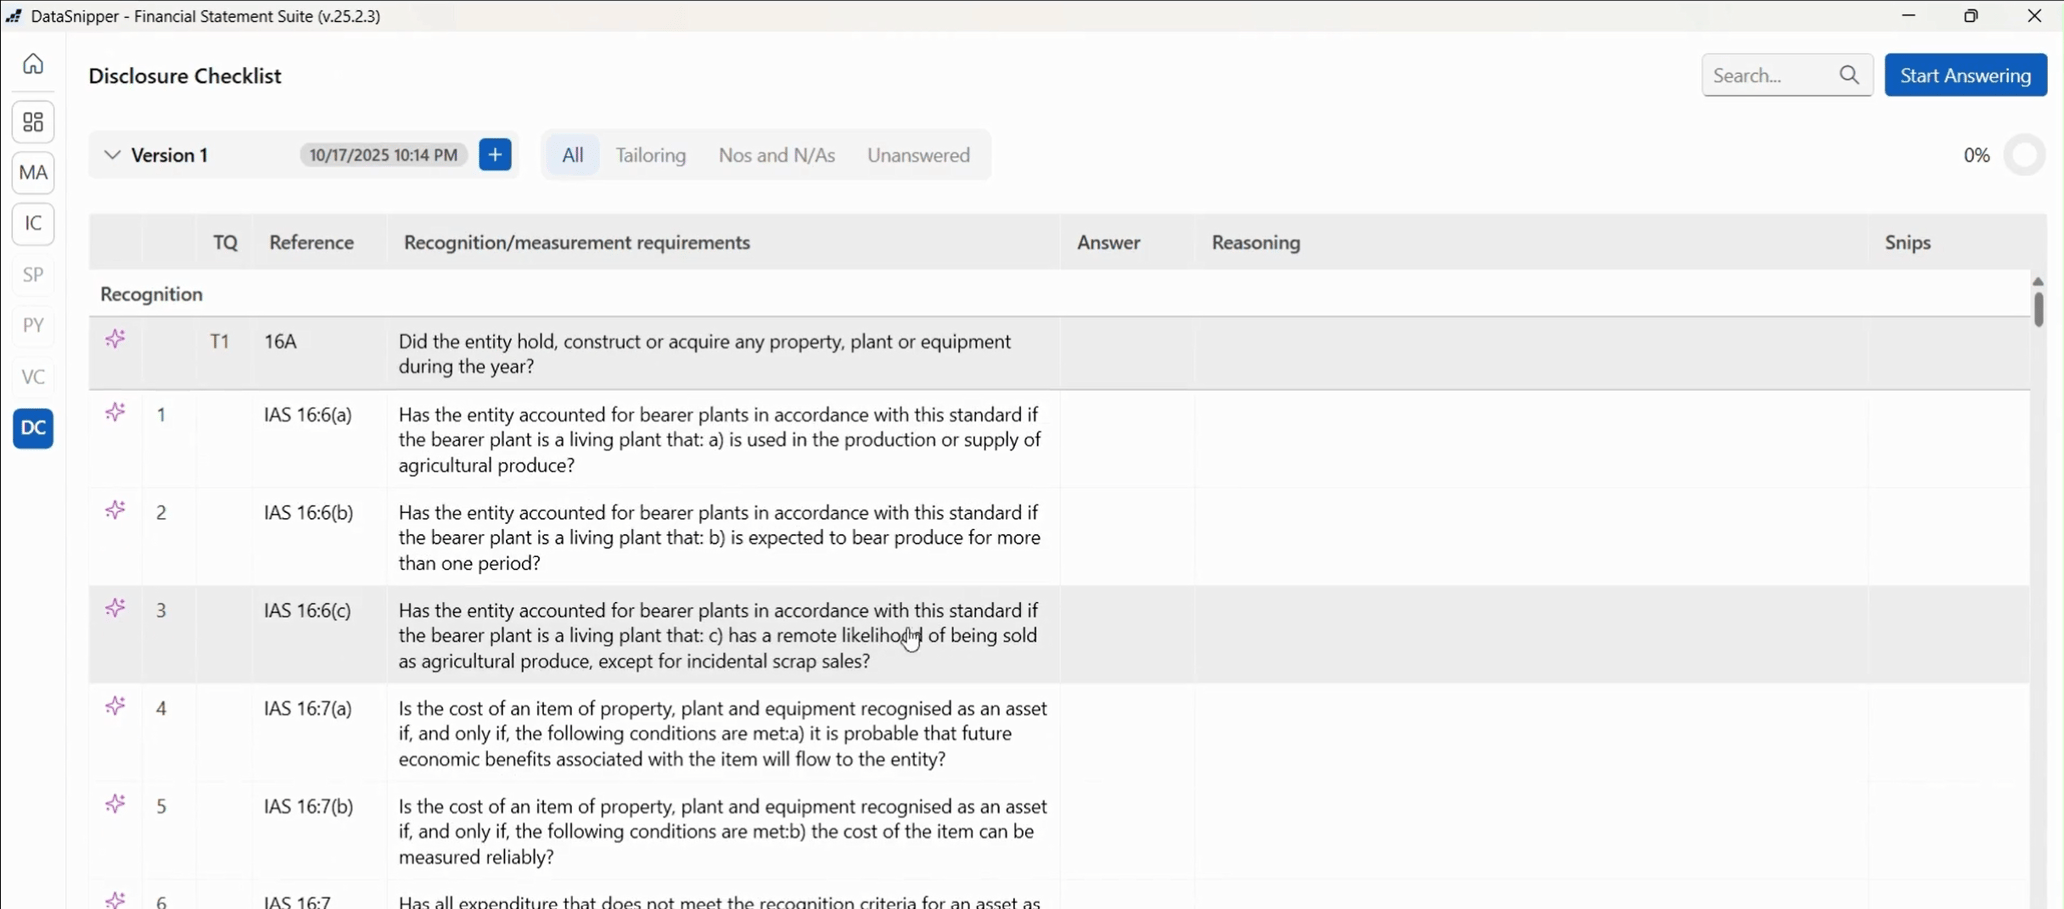The width and height of the screenshot is (2064, 909).
Task: Click the AI sparkle icon on question T1
Action: coord(115,339)
